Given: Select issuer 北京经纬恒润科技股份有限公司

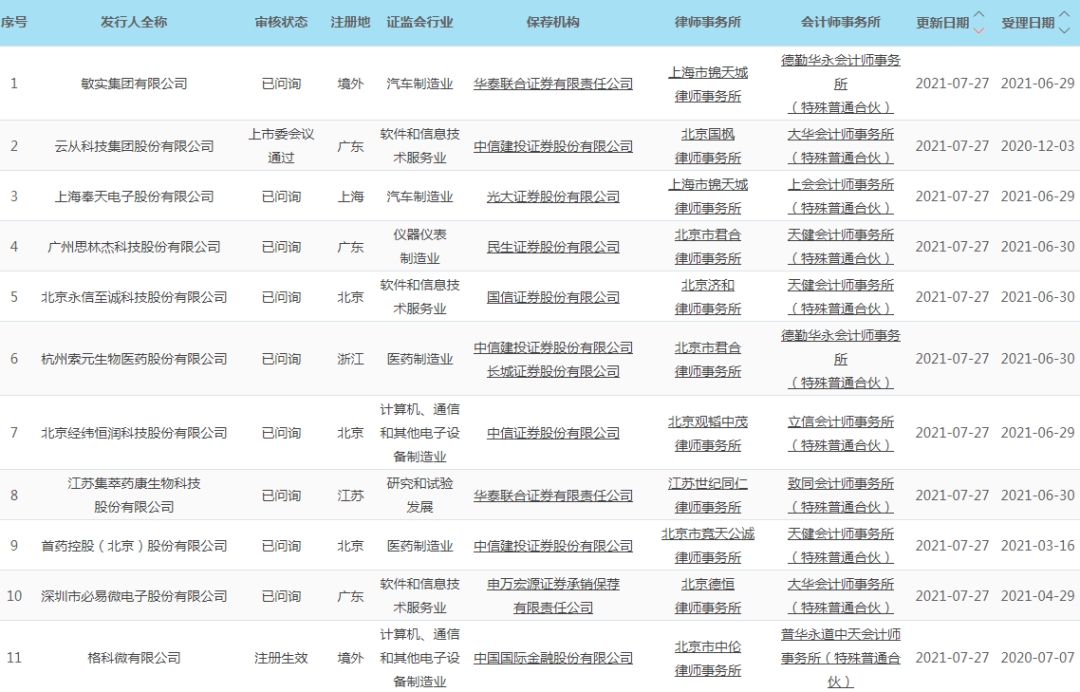Looking at the screenshot, I should [x=134, y=433].
